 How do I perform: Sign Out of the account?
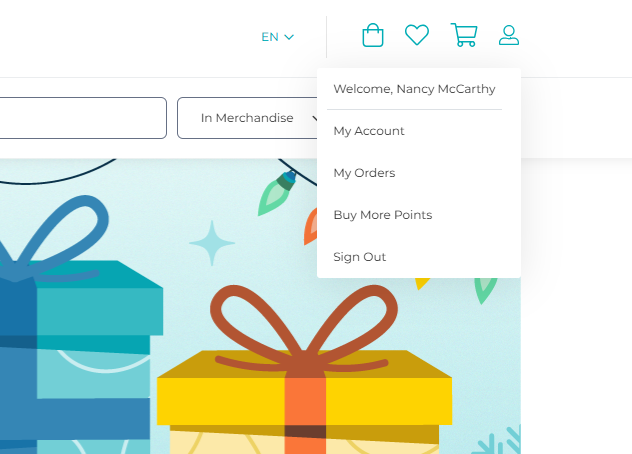[360, 257]
